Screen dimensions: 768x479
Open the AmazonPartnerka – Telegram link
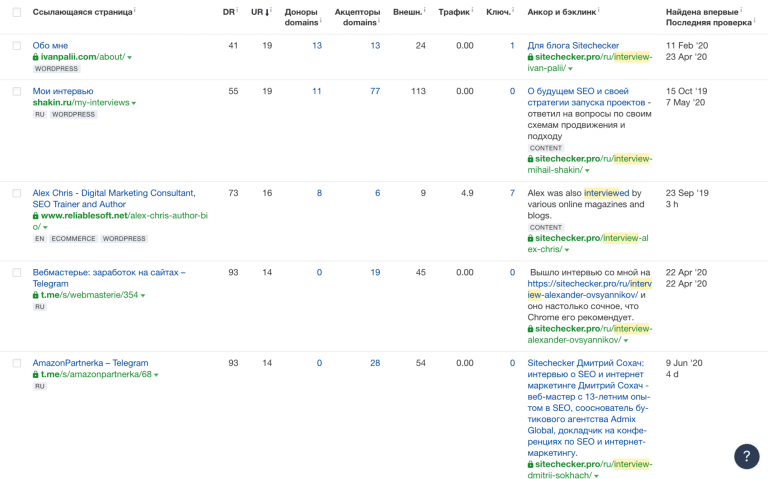click(90, 363)
